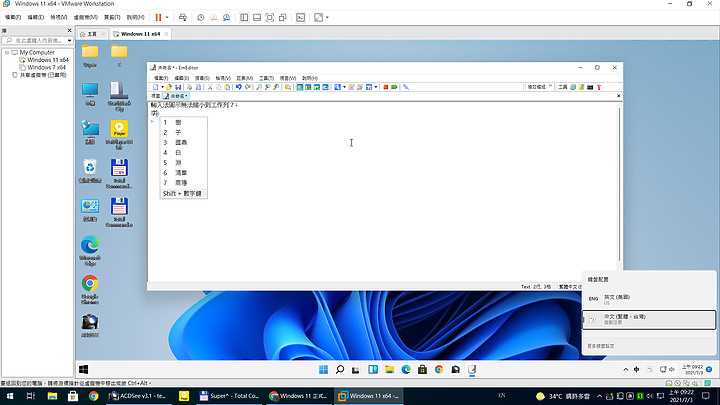
Task: Click EmEditor vertical scrollbar
Action: (x=619, y=184)
